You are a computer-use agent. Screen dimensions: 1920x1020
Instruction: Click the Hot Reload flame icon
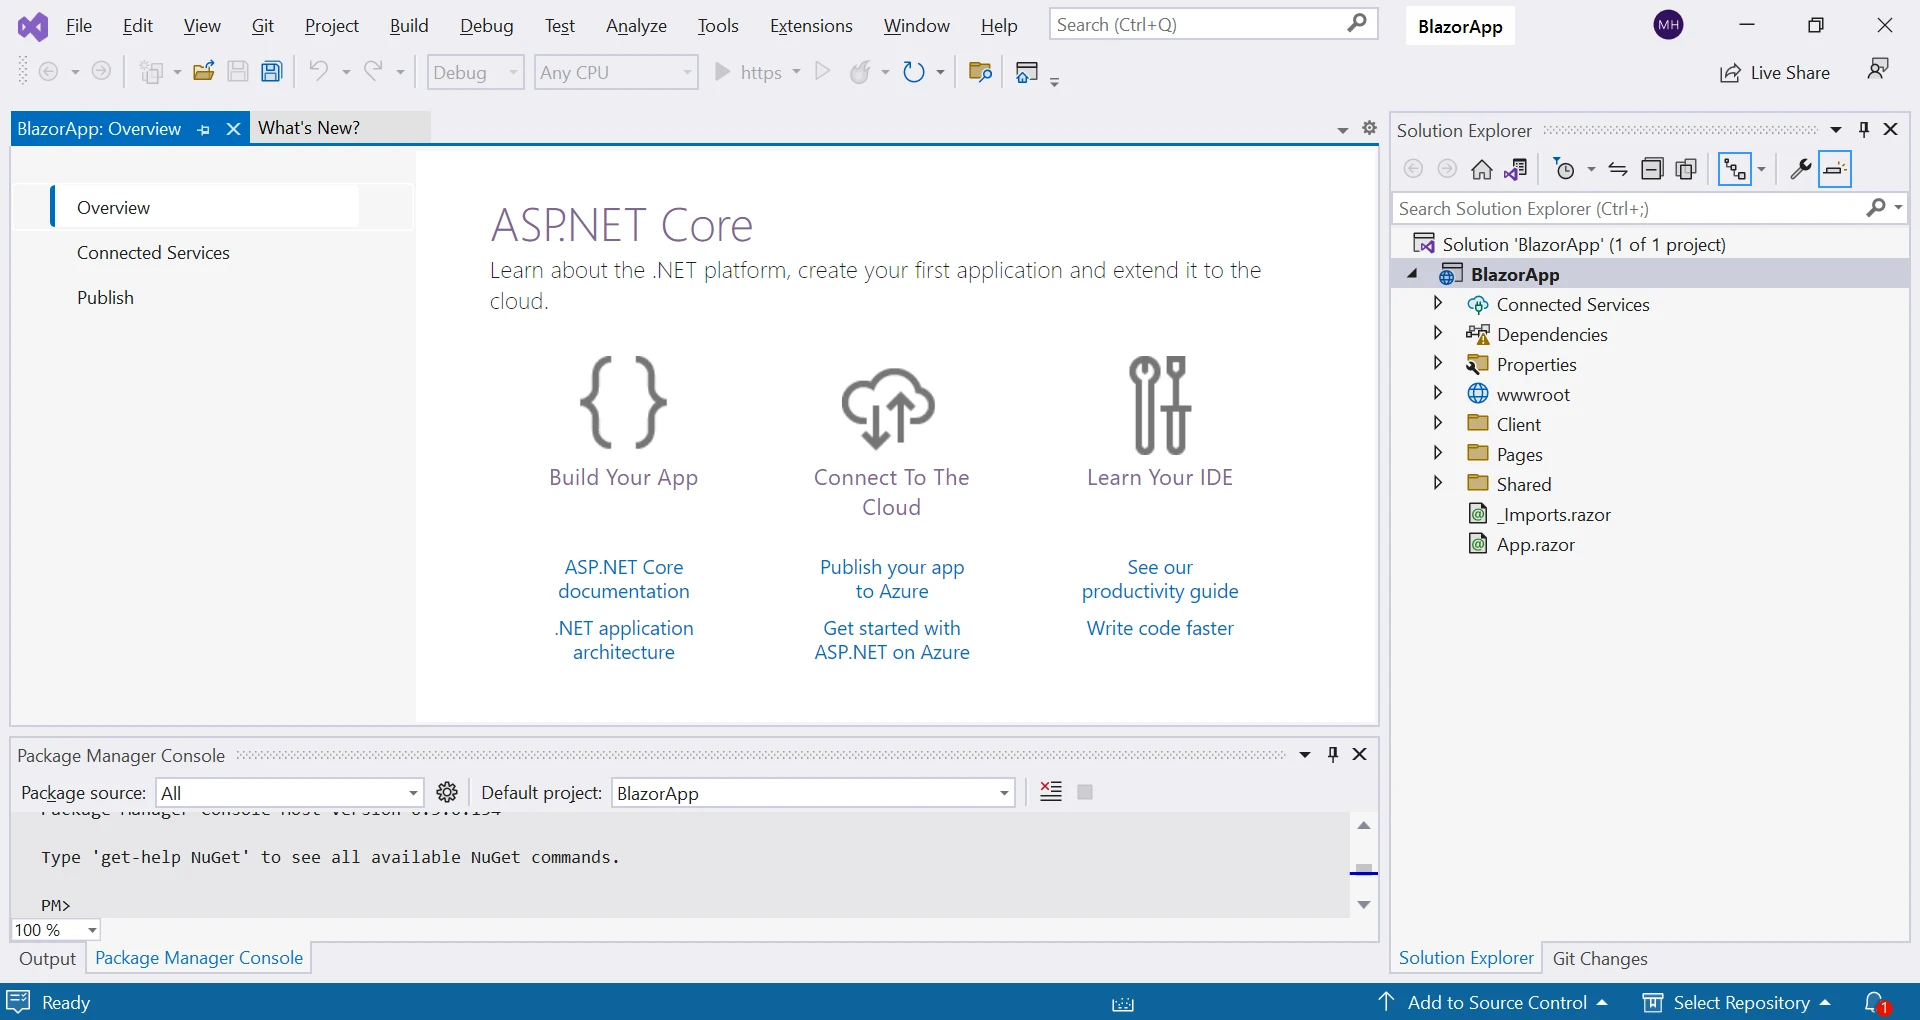[x=860, y=72]
